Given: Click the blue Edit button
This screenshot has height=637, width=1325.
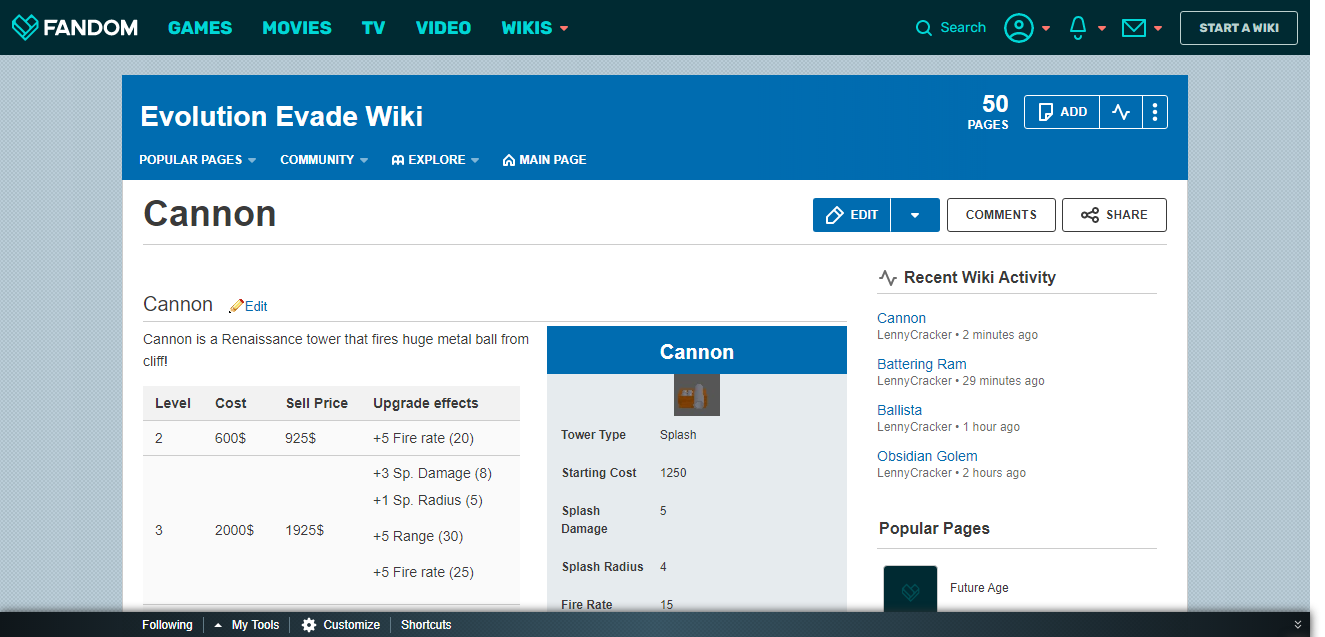Looking at the screenshot, I should pyautogui.click(x=852, y=215).
